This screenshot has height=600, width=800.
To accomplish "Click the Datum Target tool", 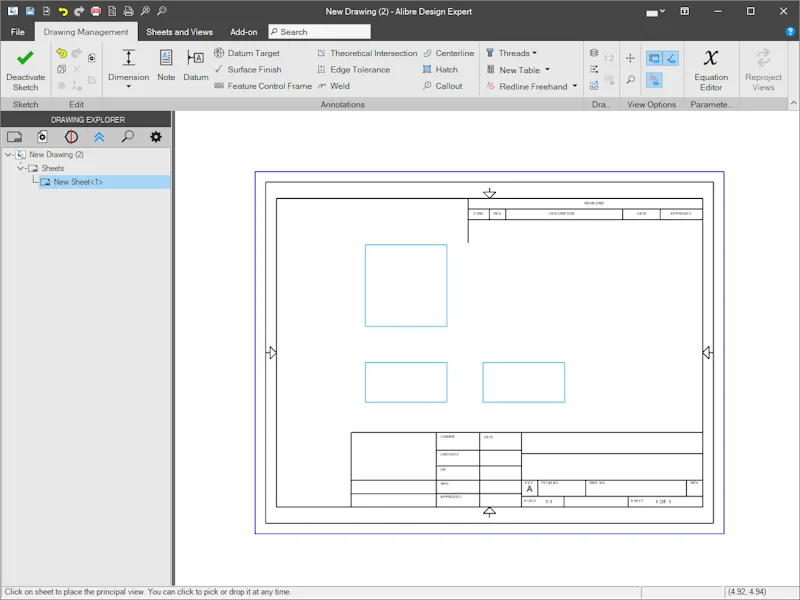I will [247, 53].
